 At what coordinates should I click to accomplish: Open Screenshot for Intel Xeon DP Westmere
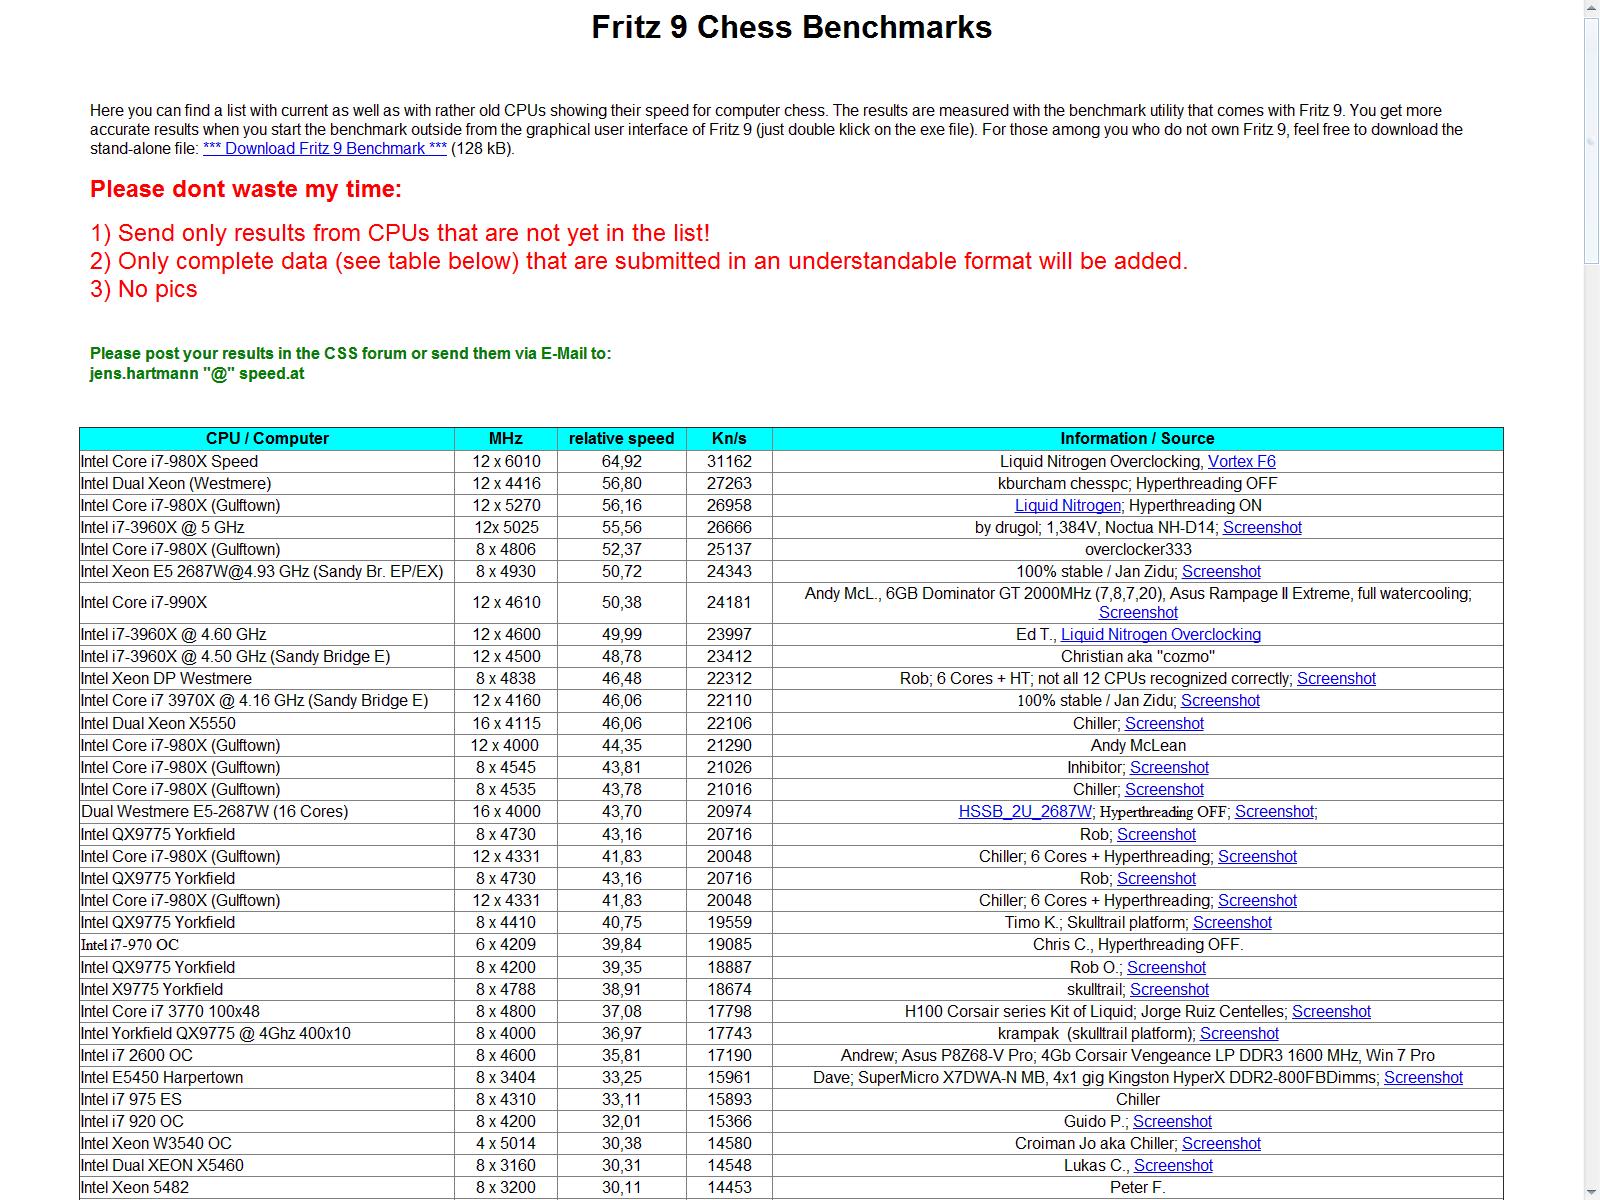(1336, 679)
